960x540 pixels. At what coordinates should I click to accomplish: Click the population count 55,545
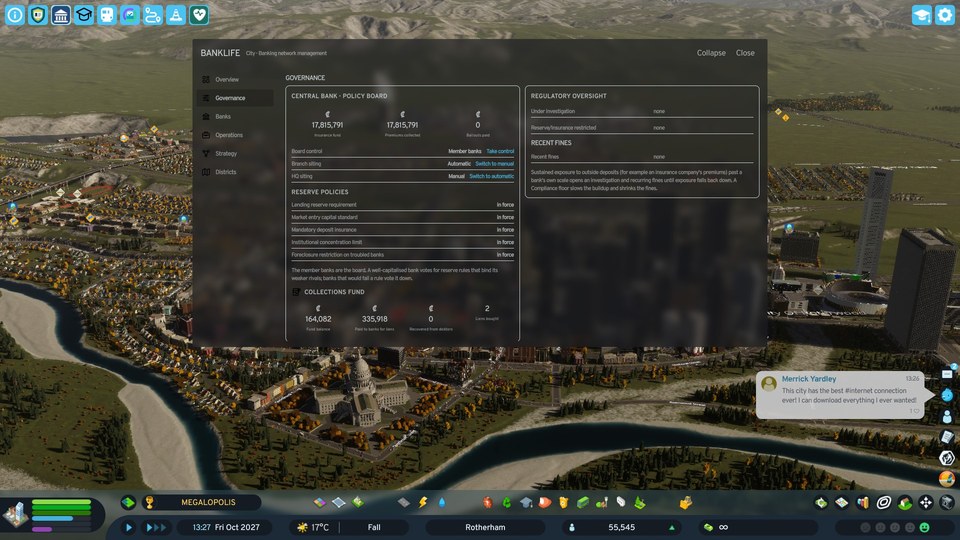click(621, 527)
